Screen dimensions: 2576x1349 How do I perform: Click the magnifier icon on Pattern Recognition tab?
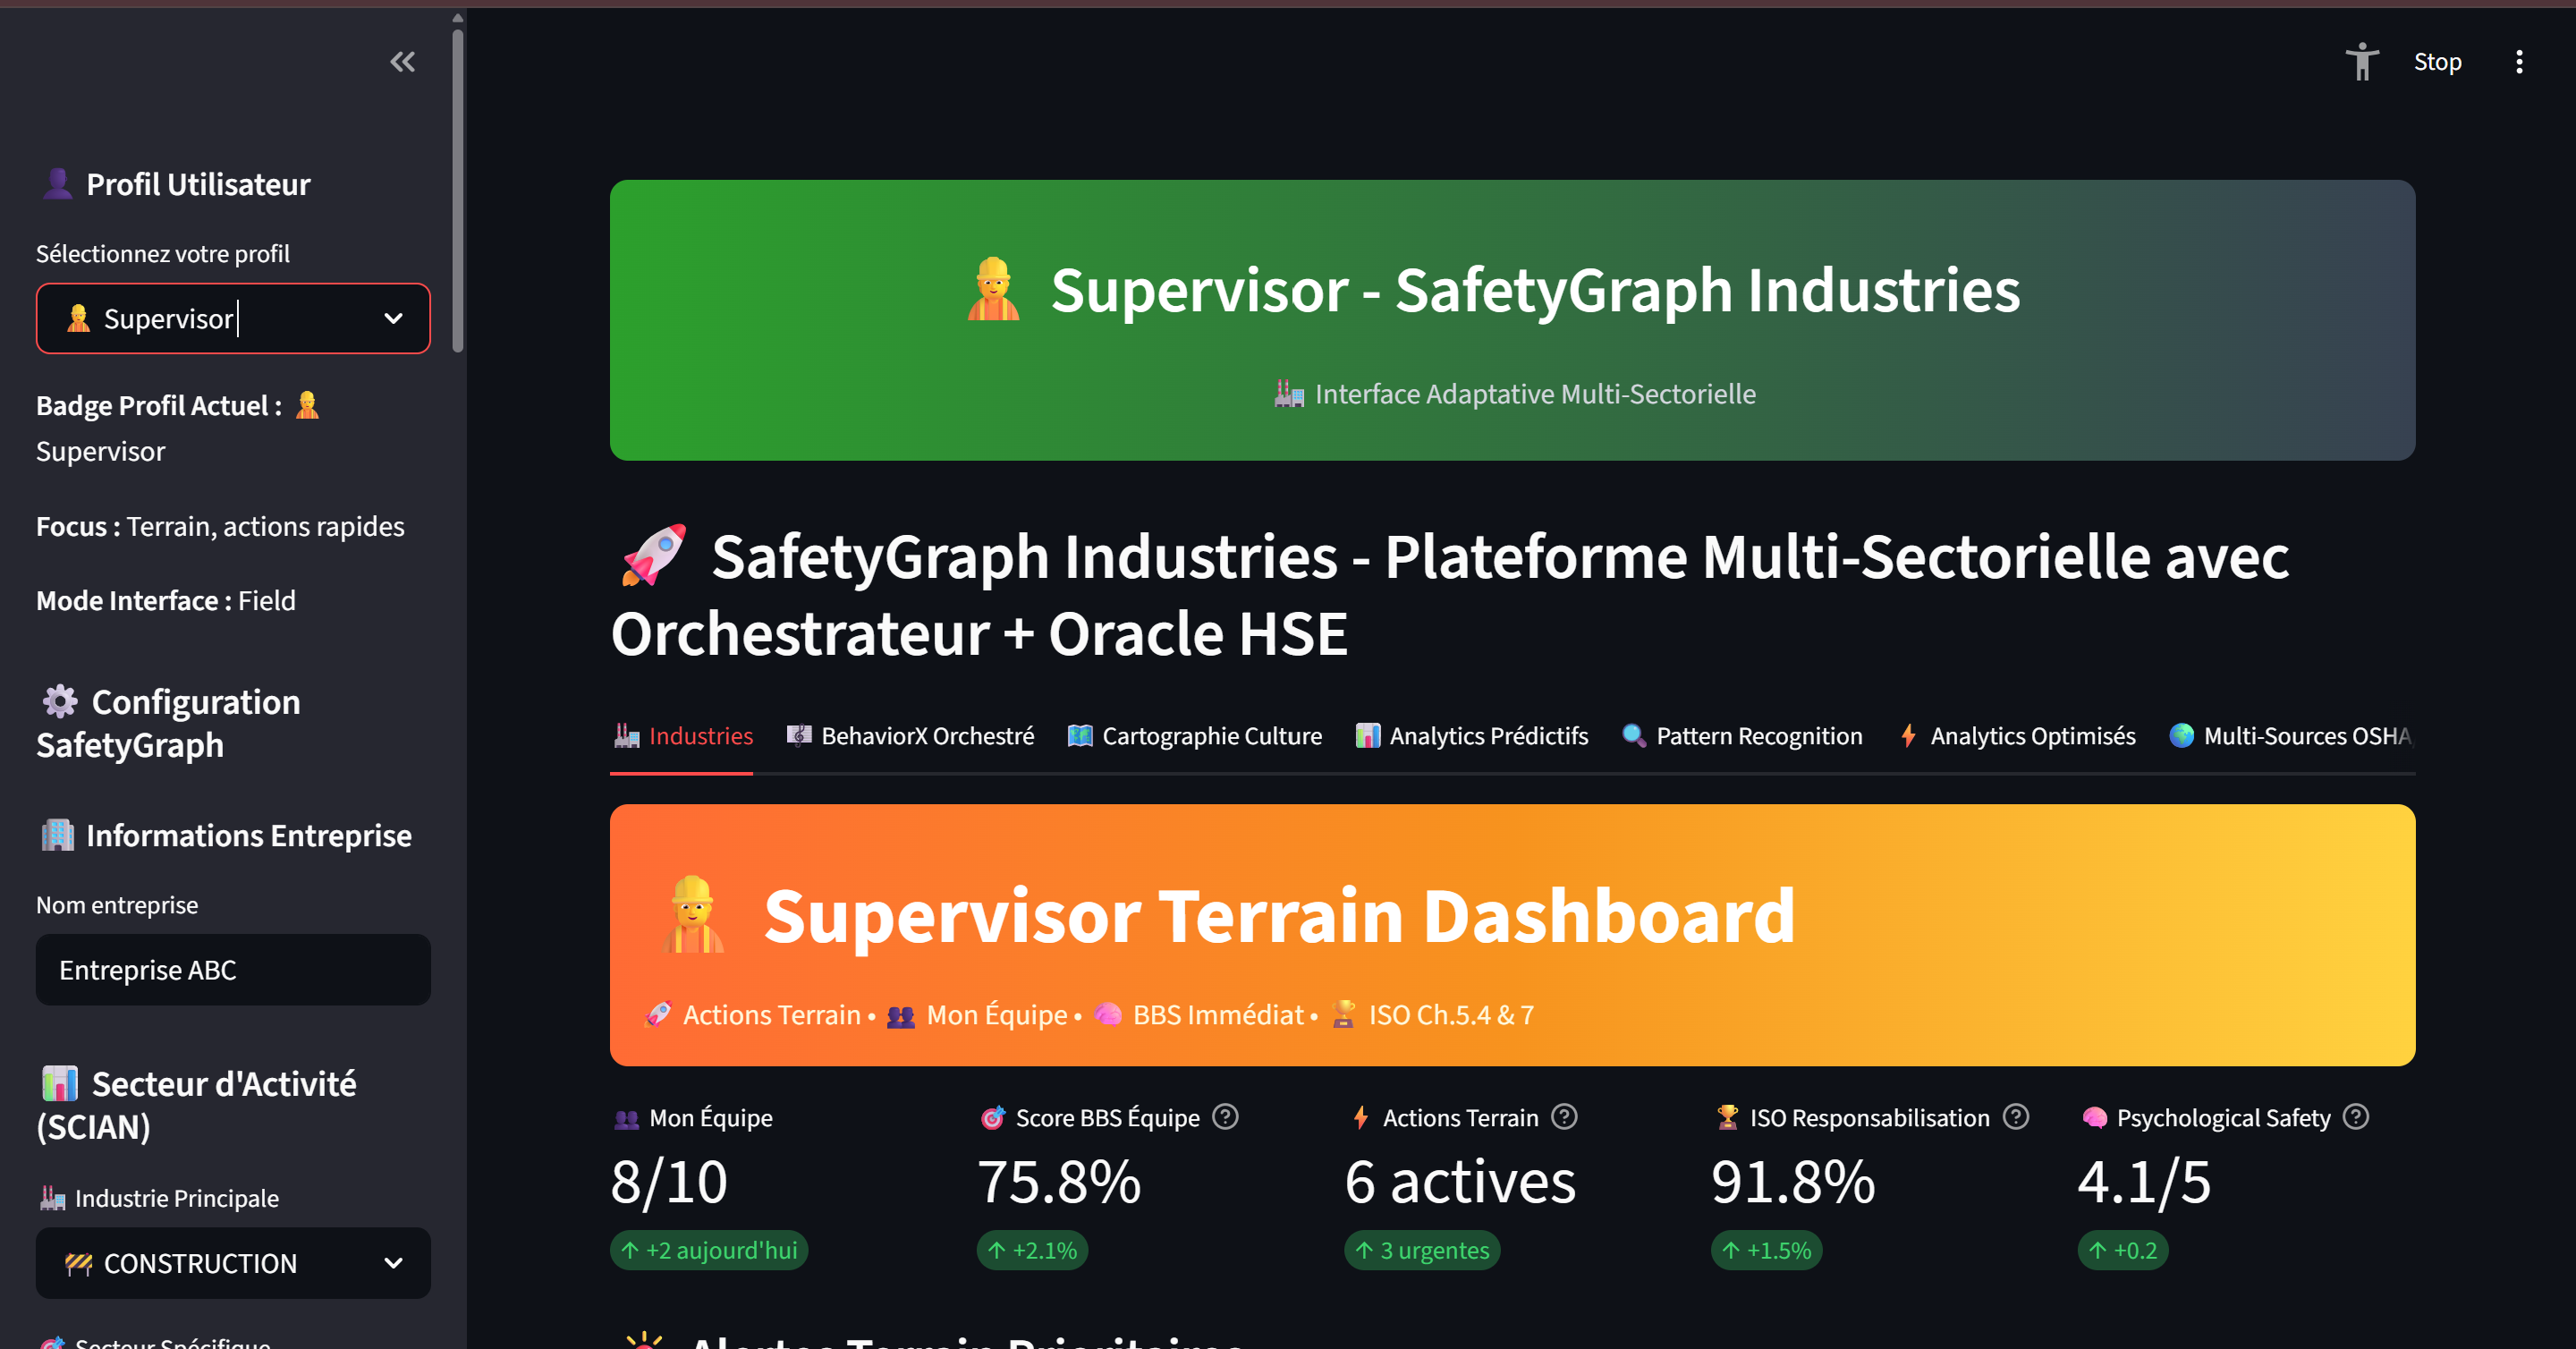coord(1632,735)
